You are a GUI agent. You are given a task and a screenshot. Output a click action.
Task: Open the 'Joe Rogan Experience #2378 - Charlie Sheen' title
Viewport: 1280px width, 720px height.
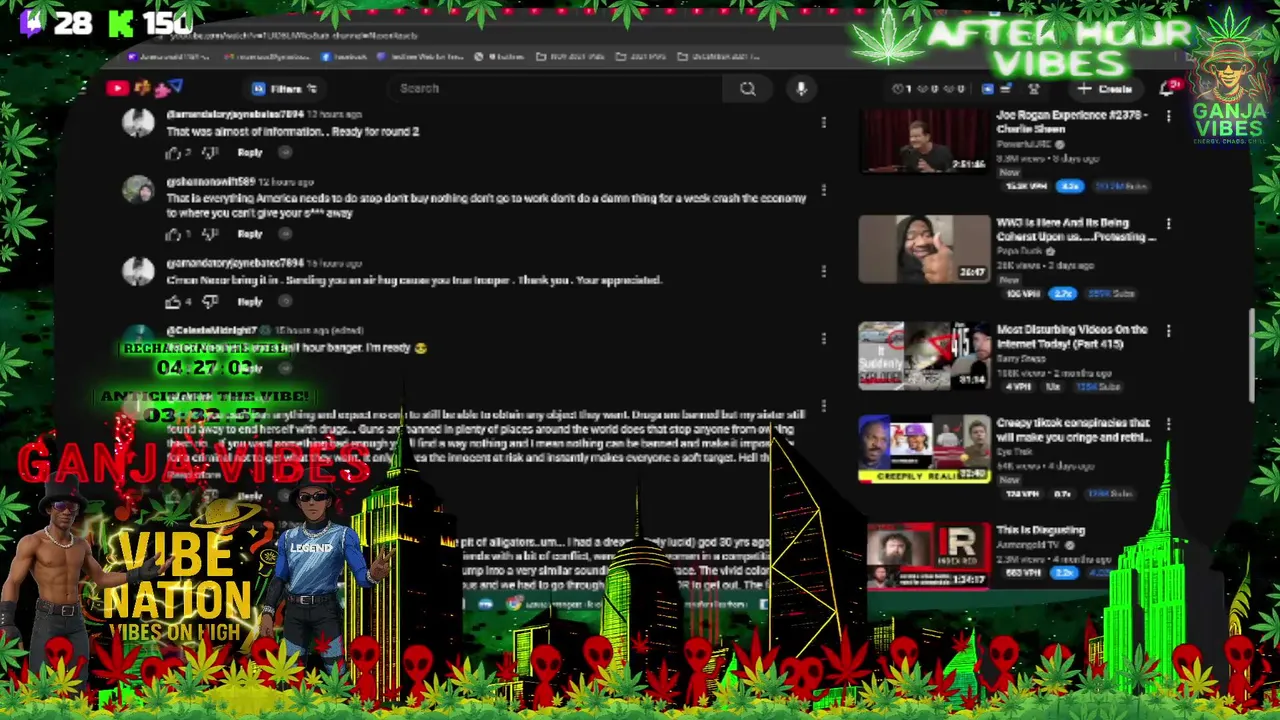tap(1072, 122)
